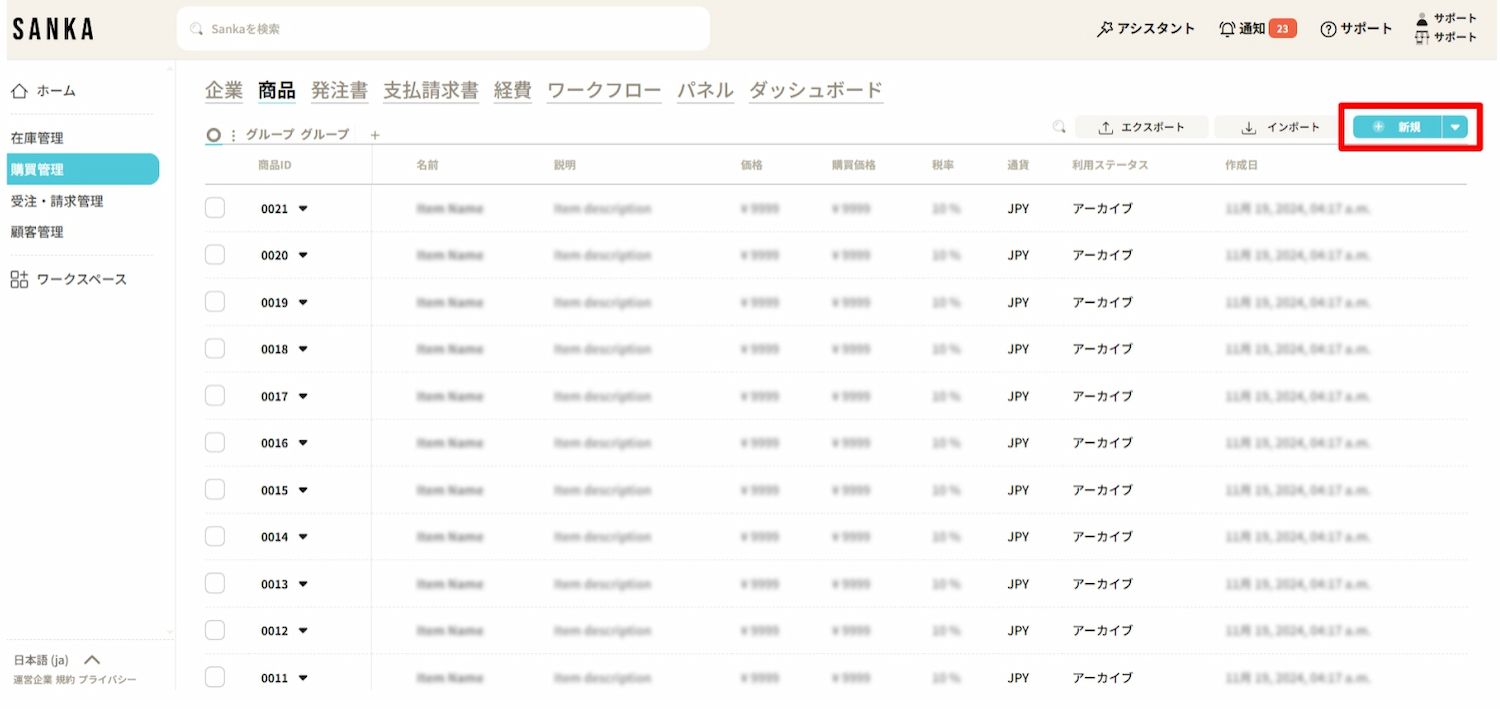This screenshot has height=709, width=1500.
Task: Select the checkbox for item 0018
Action: tap(215, 349)
